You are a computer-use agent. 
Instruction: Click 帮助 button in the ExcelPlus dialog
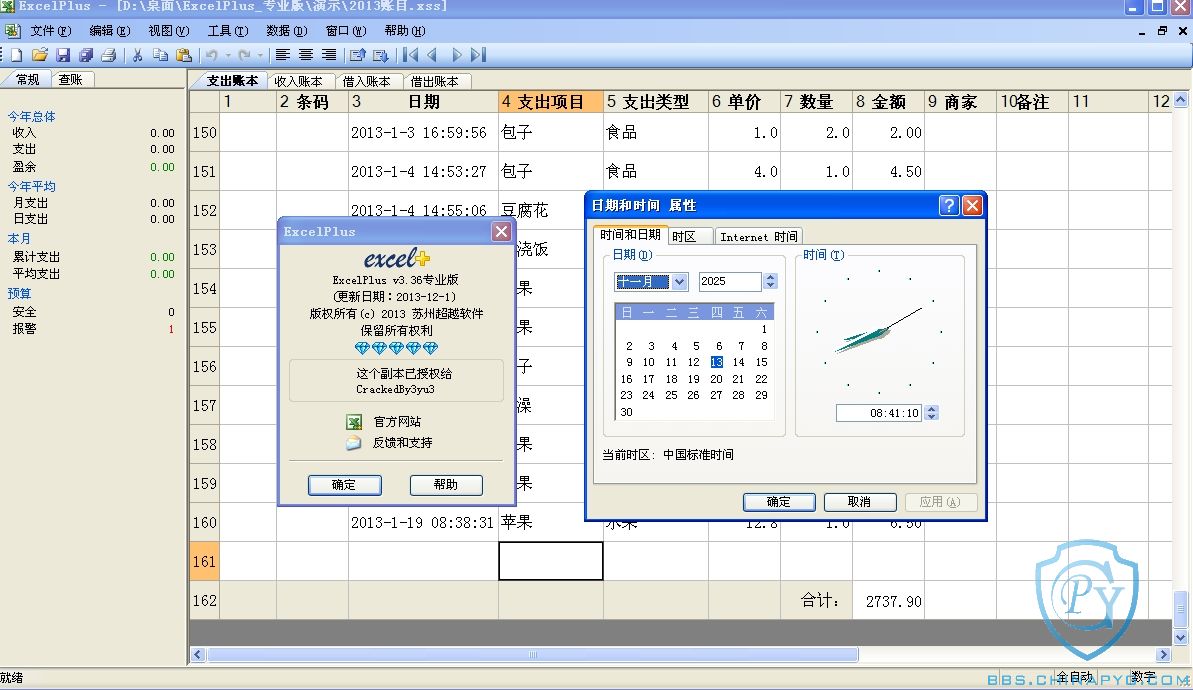click(446, 485)
